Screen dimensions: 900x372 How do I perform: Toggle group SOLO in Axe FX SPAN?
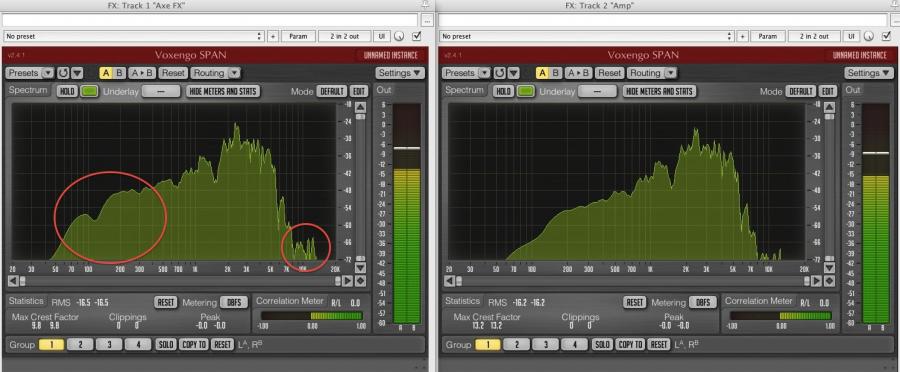(x=166, y=344)
